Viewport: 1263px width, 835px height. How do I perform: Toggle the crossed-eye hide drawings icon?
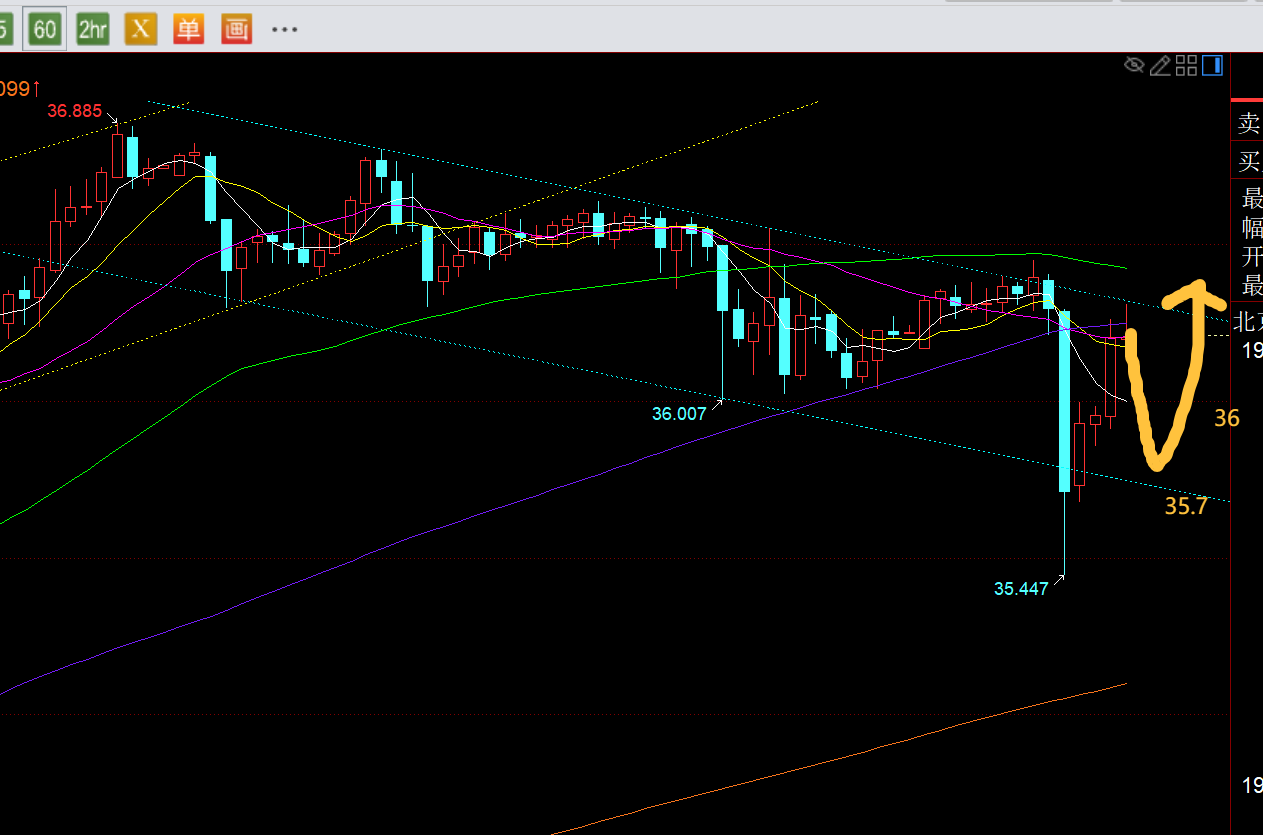tap(1134, 66)
